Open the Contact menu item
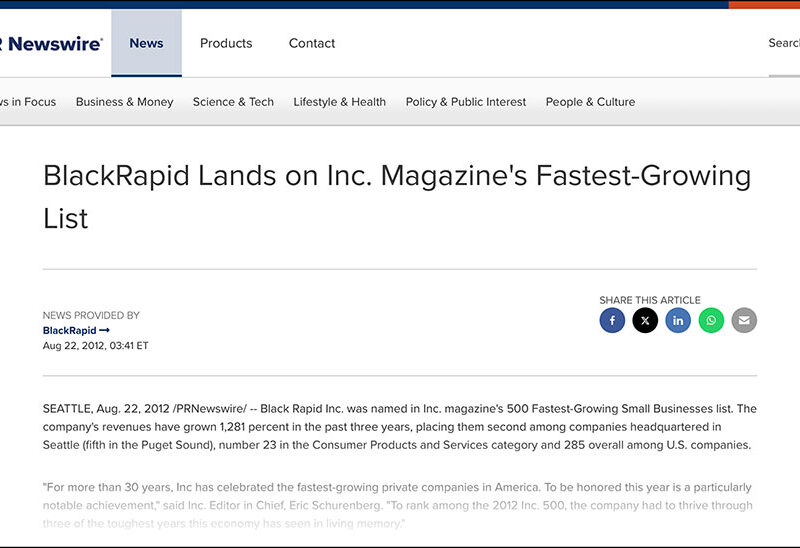This screenshot has width=800, height=548. 312,43
